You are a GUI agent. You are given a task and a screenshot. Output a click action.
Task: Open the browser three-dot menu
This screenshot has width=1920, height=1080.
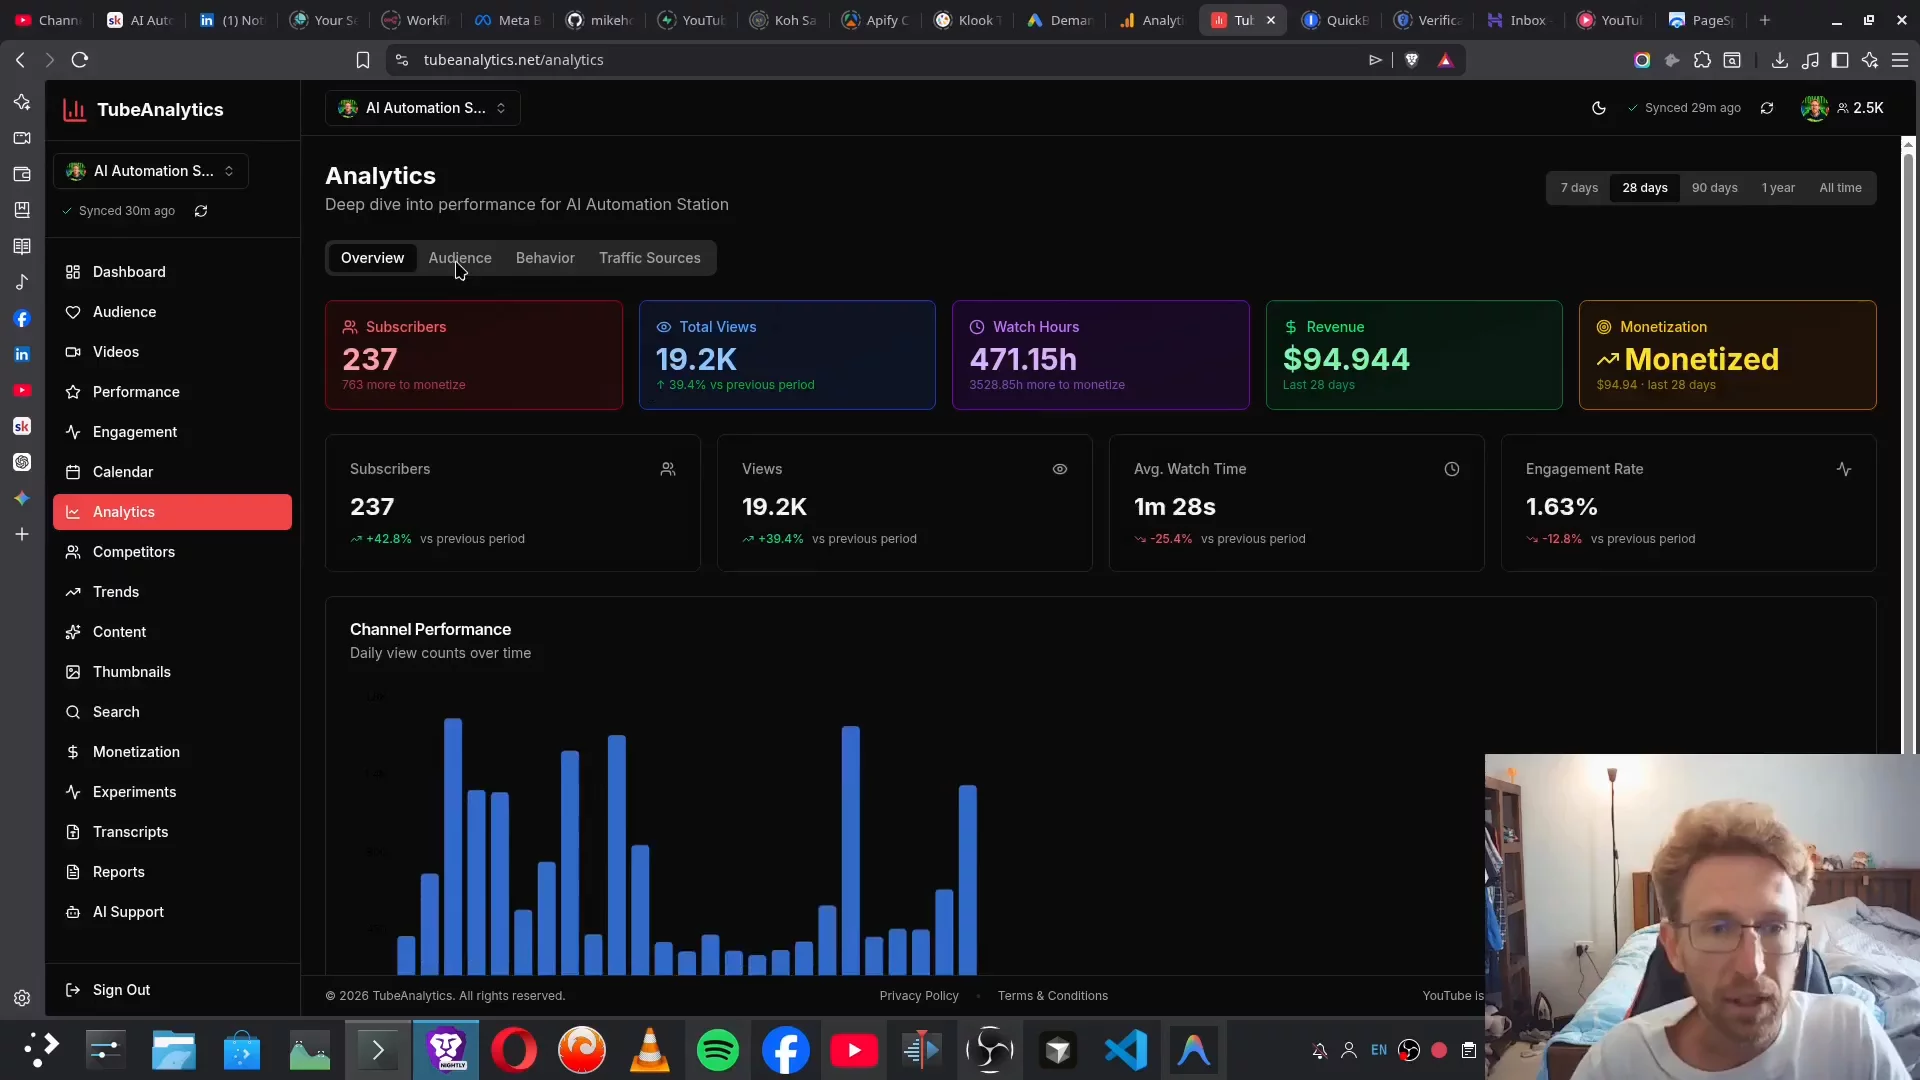point(1901,60)
